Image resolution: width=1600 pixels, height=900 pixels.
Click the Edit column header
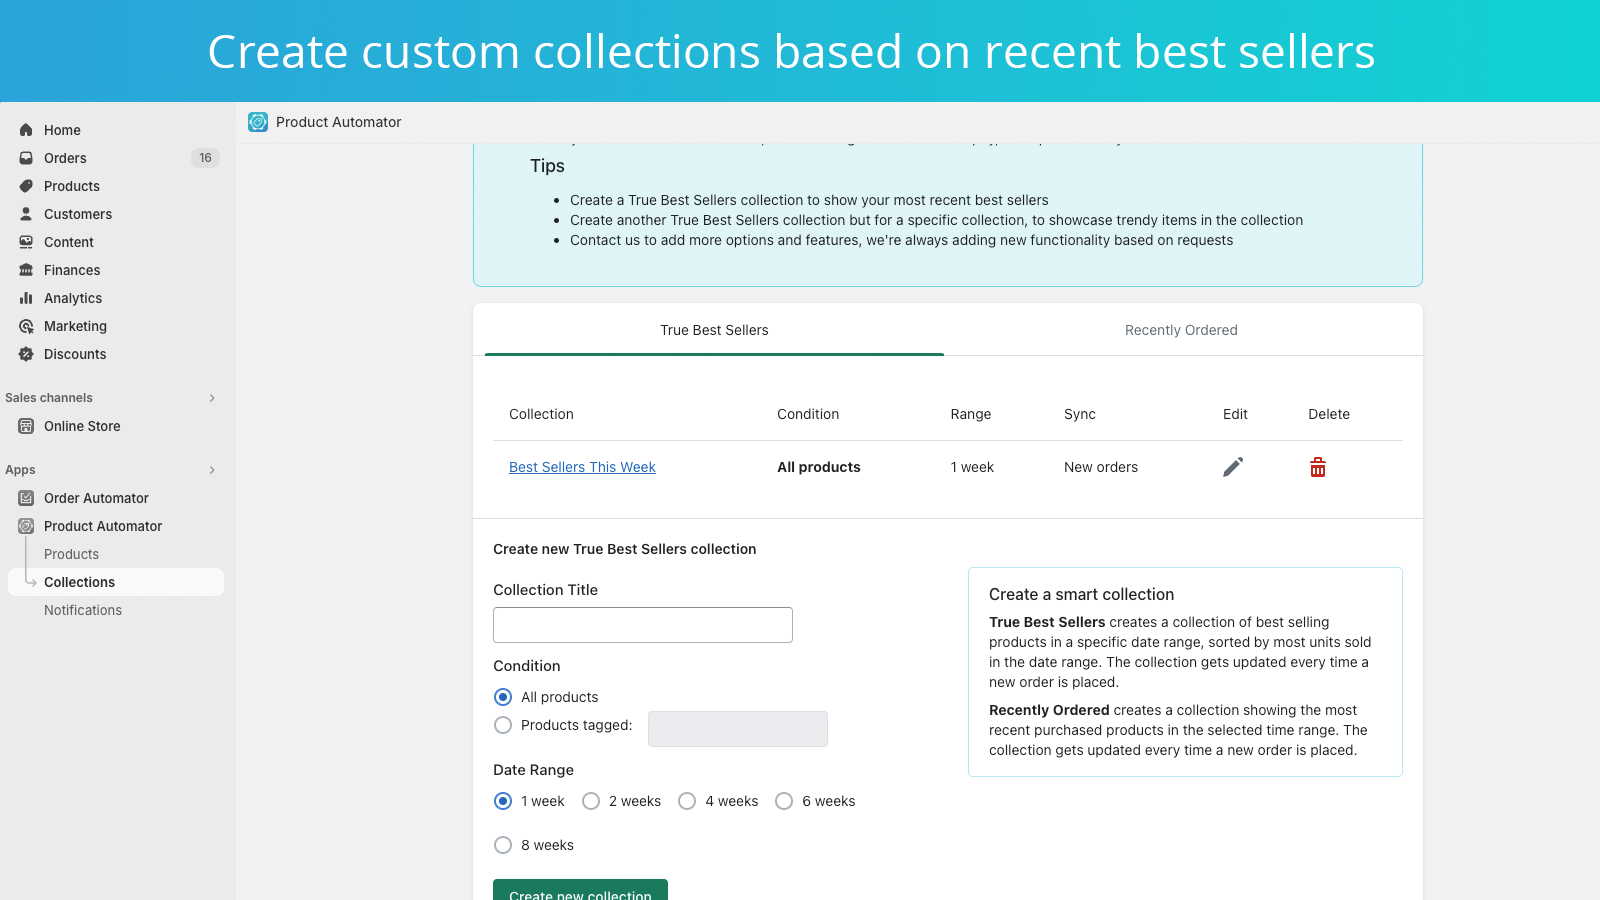[1235, 414]
